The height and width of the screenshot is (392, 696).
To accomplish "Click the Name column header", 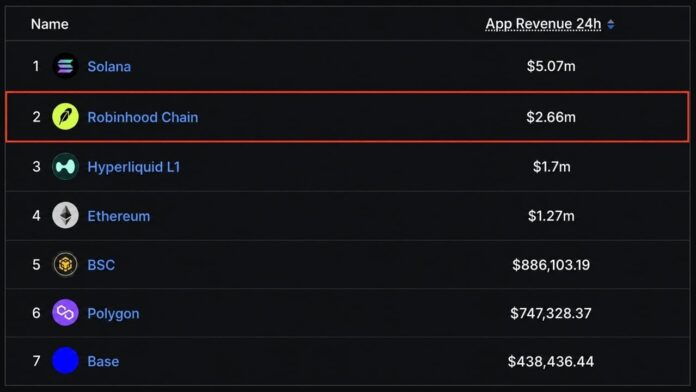I will point(50,24).
